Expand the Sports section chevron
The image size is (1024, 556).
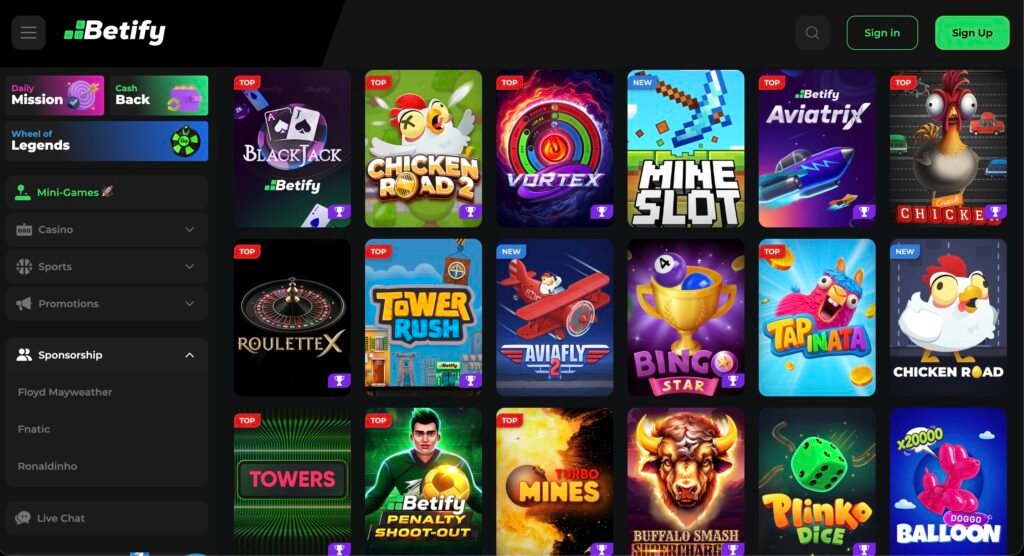coord(189,267)
